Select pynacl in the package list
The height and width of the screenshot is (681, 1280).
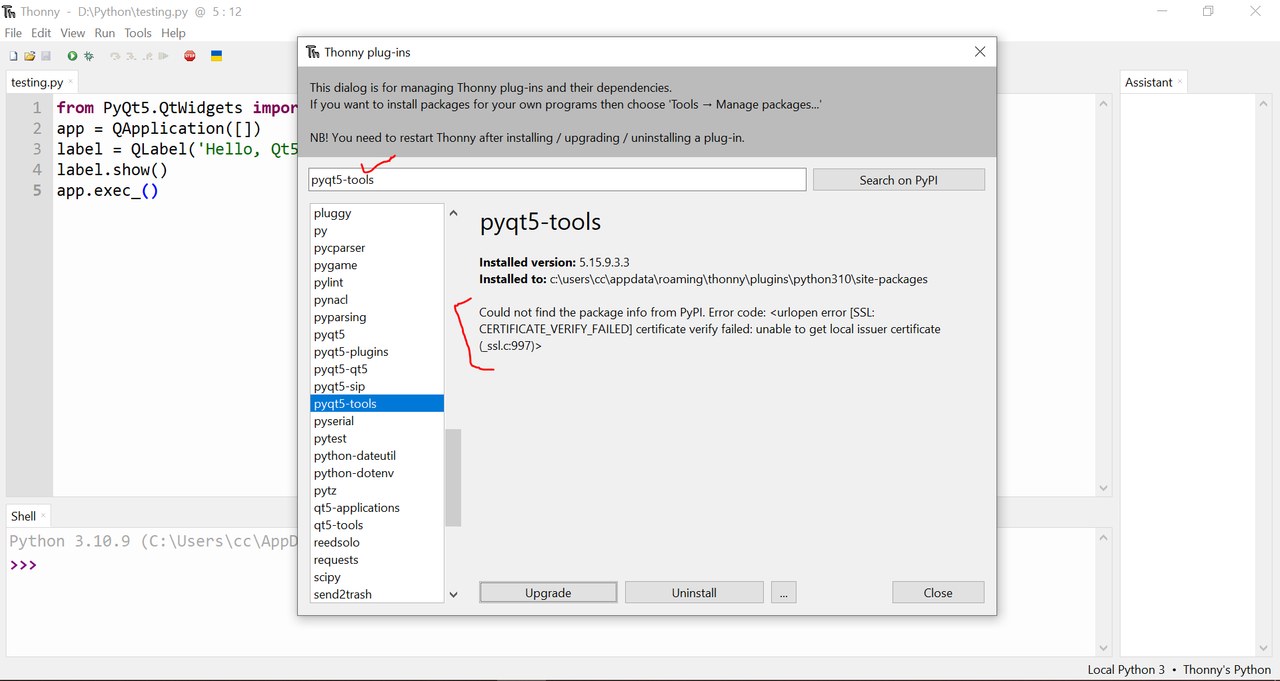[x=377, y=300]
